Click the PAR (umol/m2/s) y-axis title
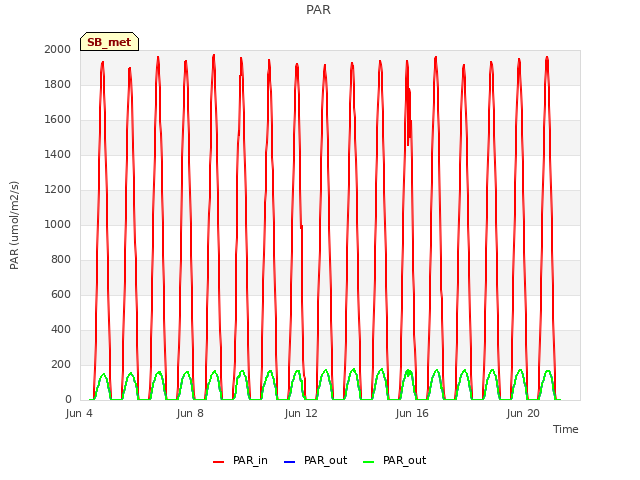 tap(14, 225)
